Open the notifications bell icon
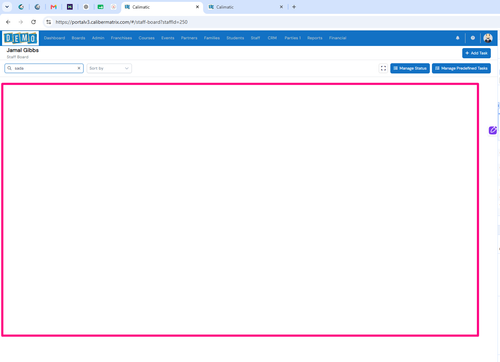This screenshot has width=500, height=362. coord(457,38)
